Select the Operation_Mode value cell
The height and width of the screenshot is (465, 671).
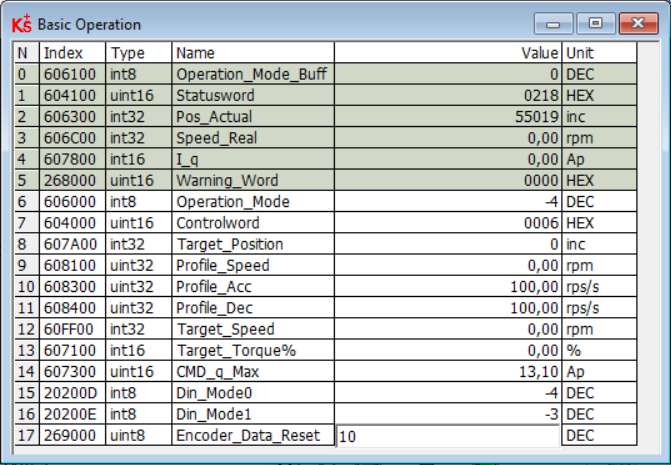pyautogui.click(x=447, y=202)
